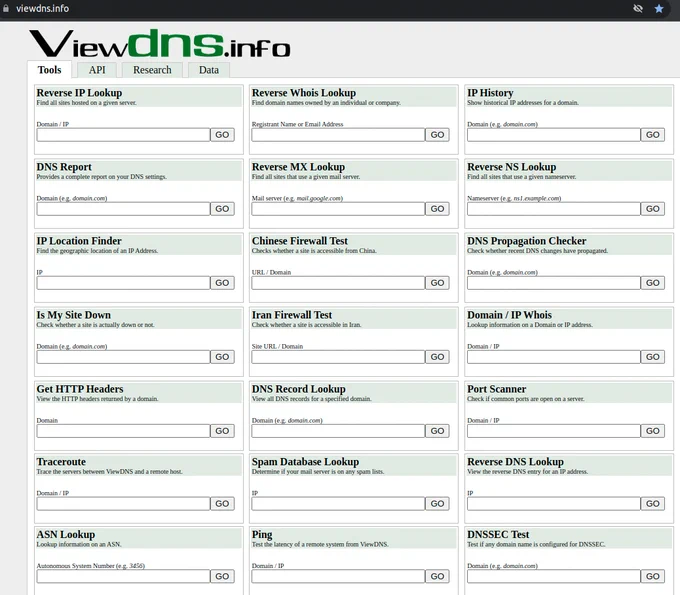Focus the Reverse NS nameserver field
The height and width of the screenshot is (595, 680).
[x=554, y=209]
